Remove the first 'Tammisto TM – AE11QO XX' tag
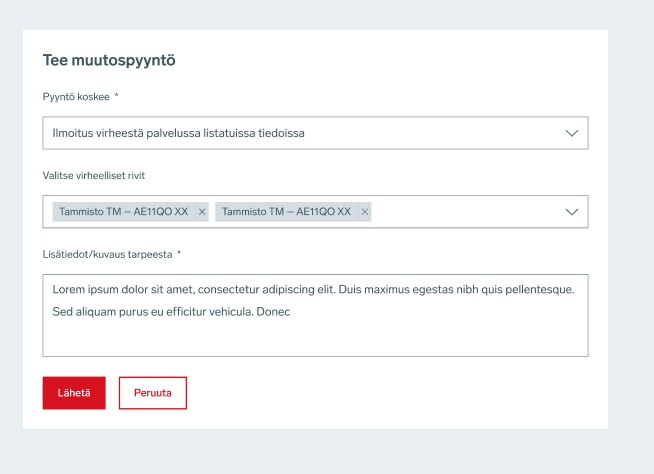 [202, 212]
